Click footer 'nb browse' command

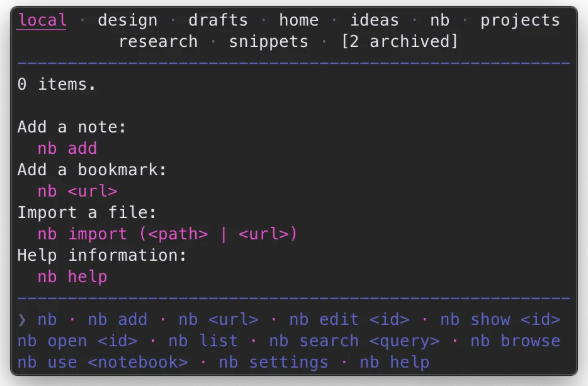[x=515, y=341]
